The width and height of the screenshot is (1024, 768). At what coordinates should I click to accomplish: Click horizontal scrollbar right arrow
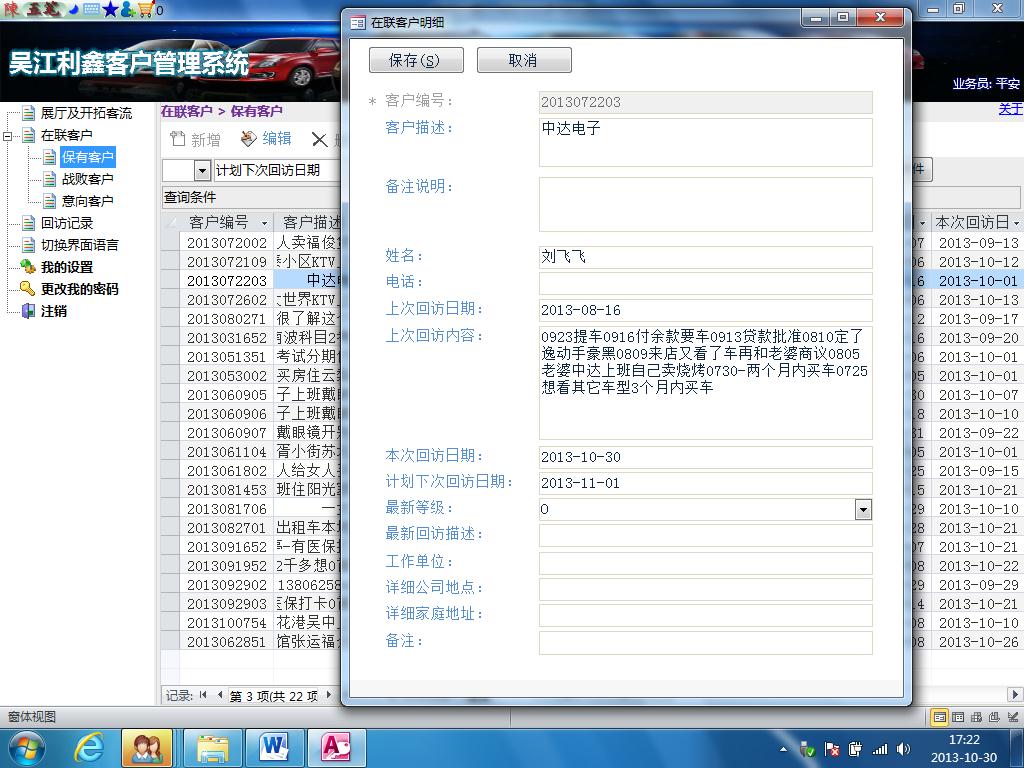(1015, 695)
